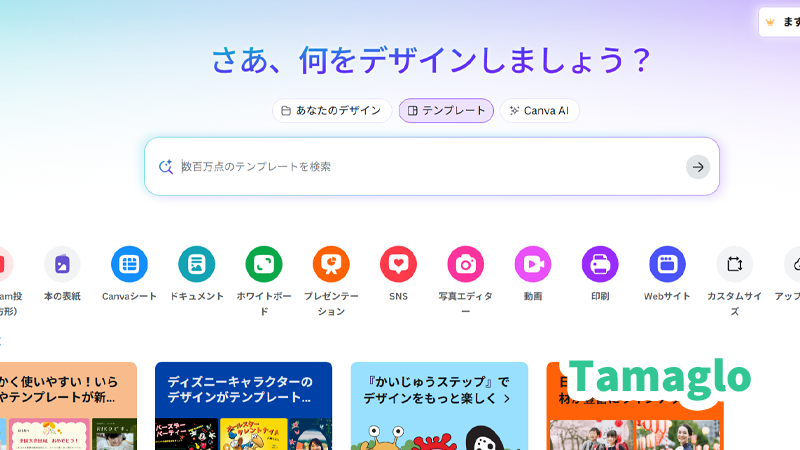Open the Canvaシート icon
The height and width of the screenshot is (450, 800).
click(x=129, y=264)
